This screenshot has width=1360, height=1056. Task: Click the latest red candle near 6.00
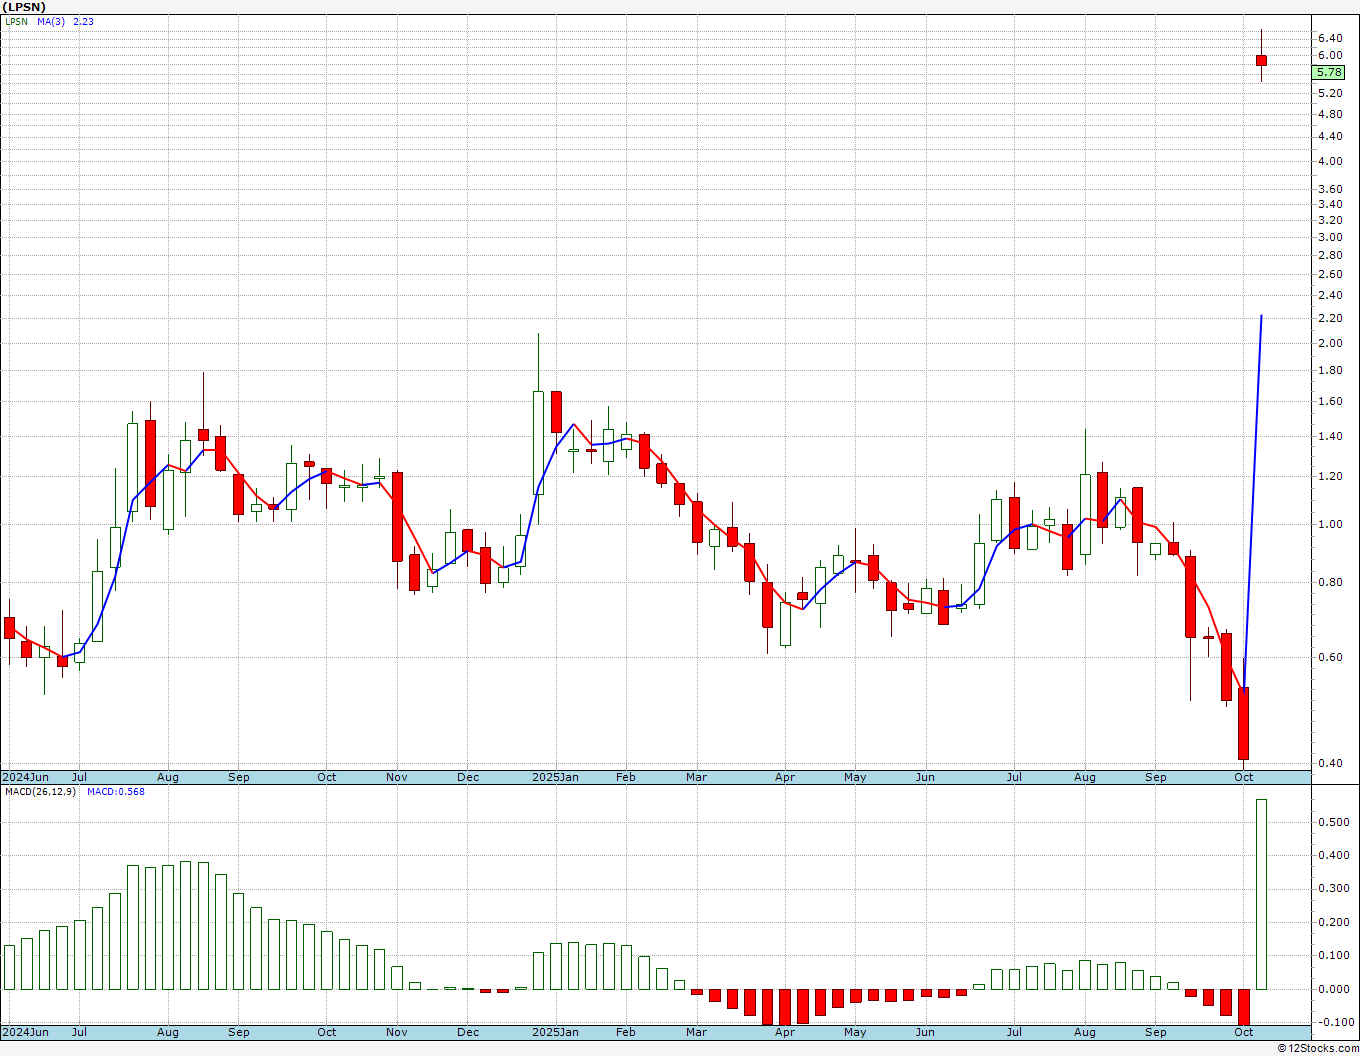pyautogui.click(x=1261, y=60)
